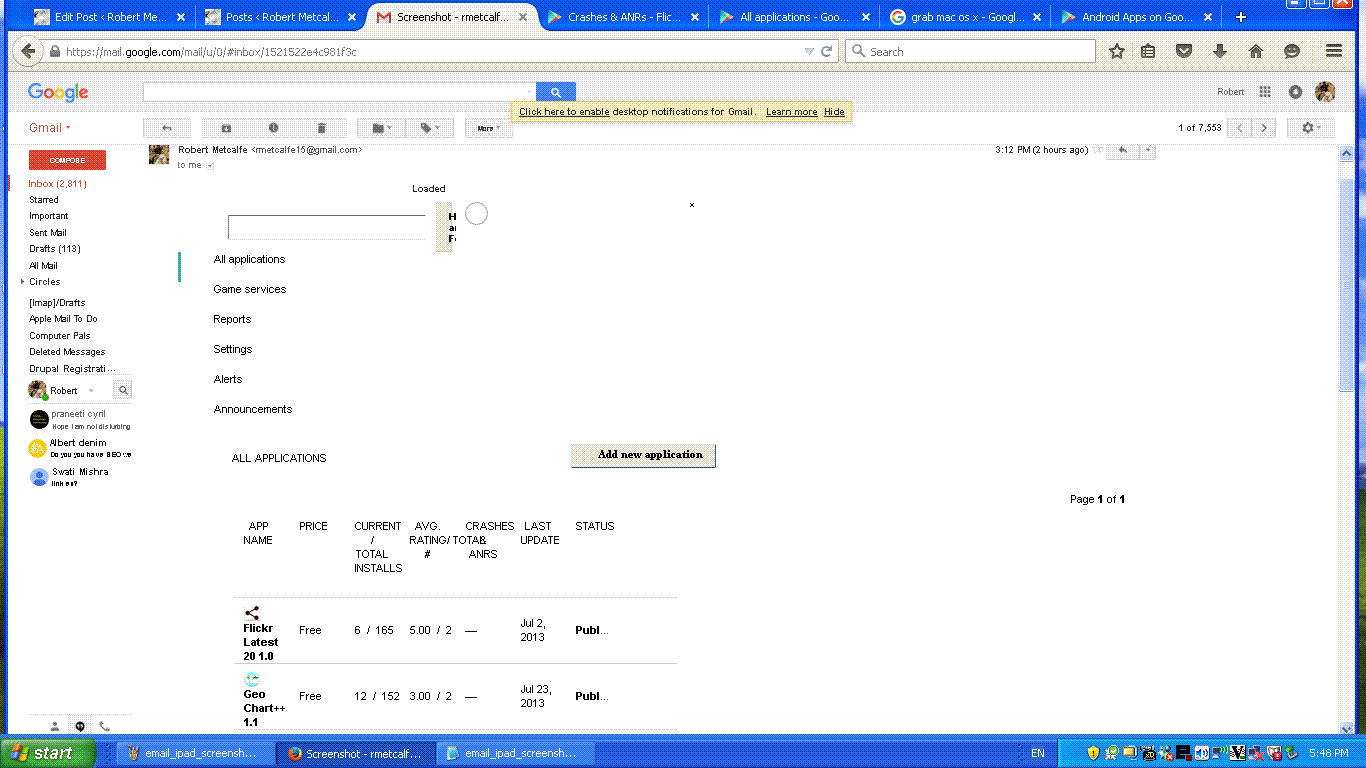Report spam using the exclamation icon
Screen dimensions: 1366x768
[273, 128]
